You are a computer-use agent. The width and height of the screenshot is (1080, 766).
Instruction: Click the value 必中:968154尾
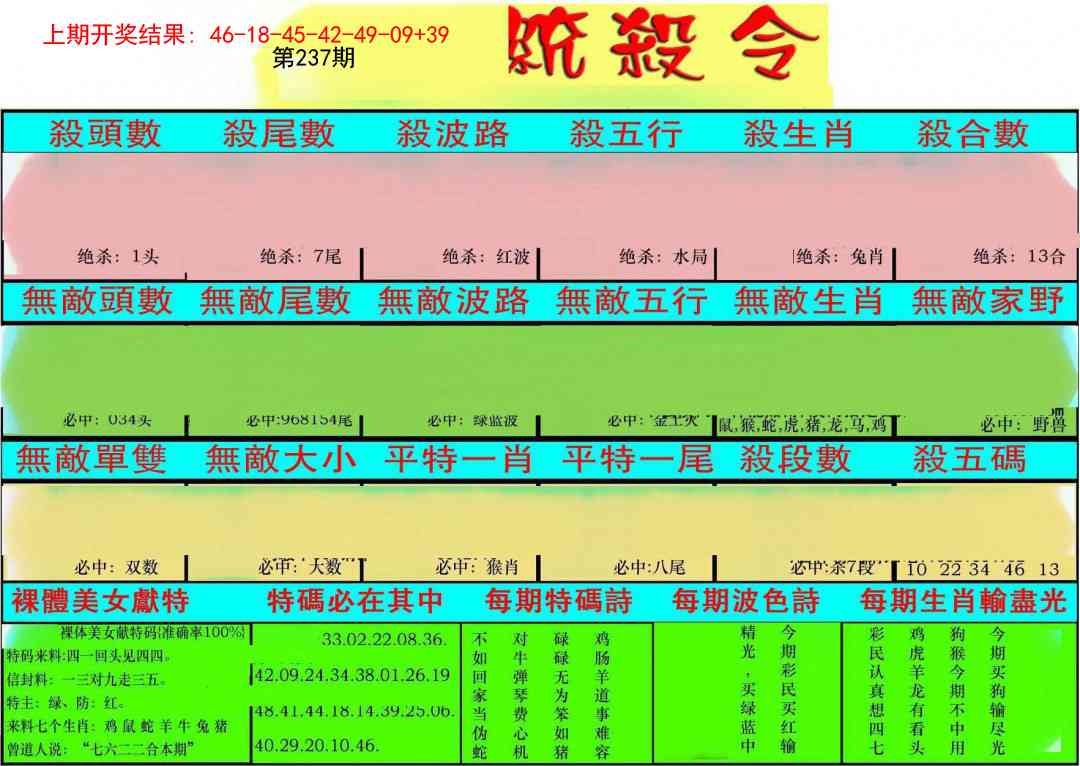(299, 420)
